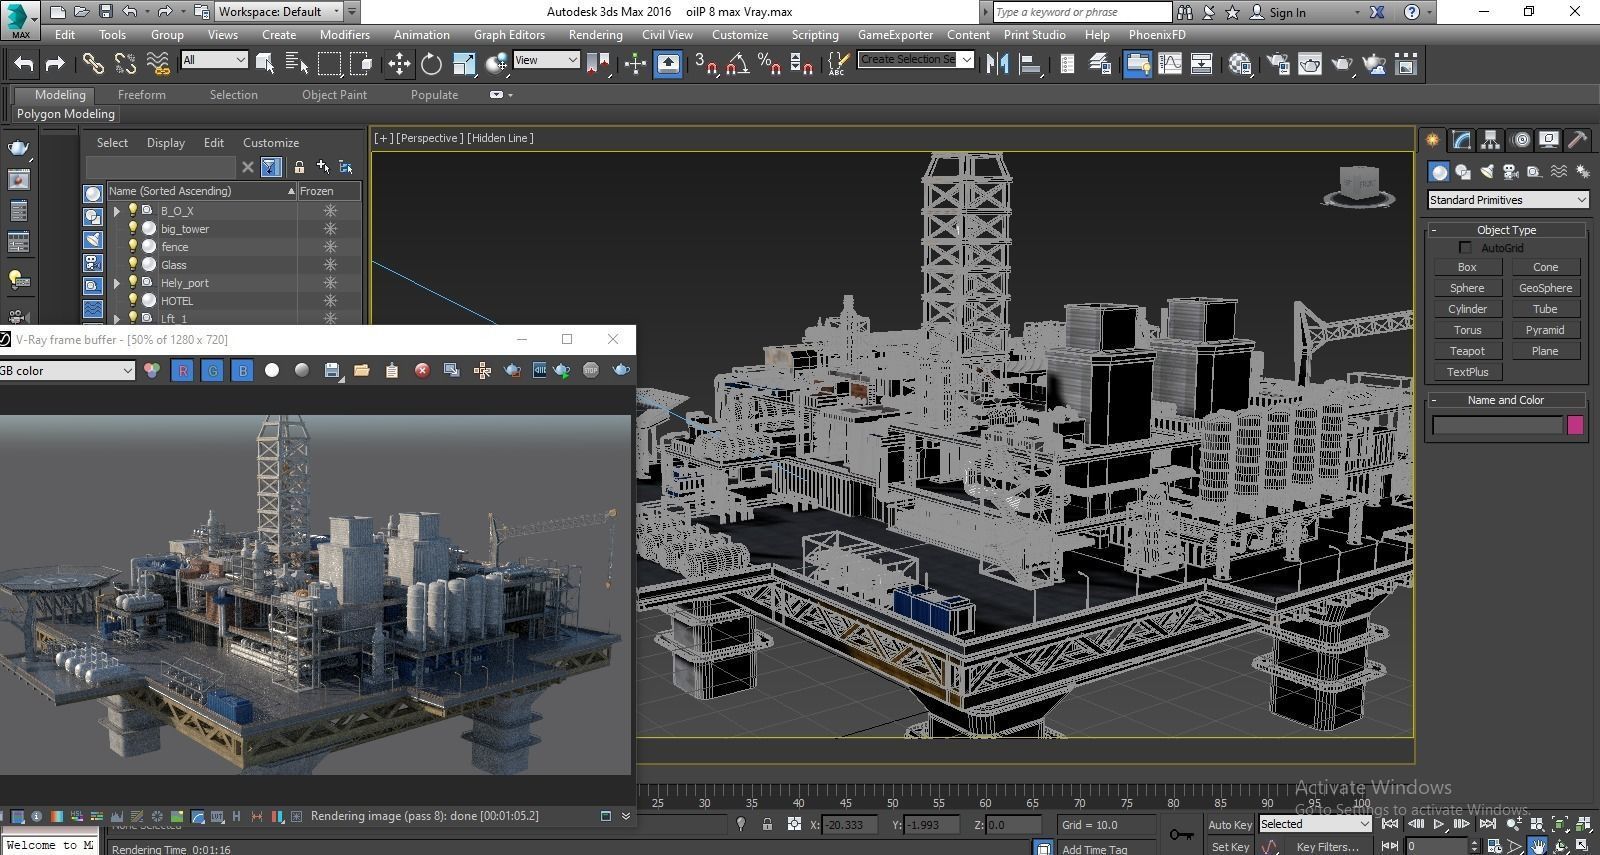Image resolution: width=1600 pixels, height=855 pixels.
Task: Click the GeoSphere button
Action: click(x=1545, y=288)
